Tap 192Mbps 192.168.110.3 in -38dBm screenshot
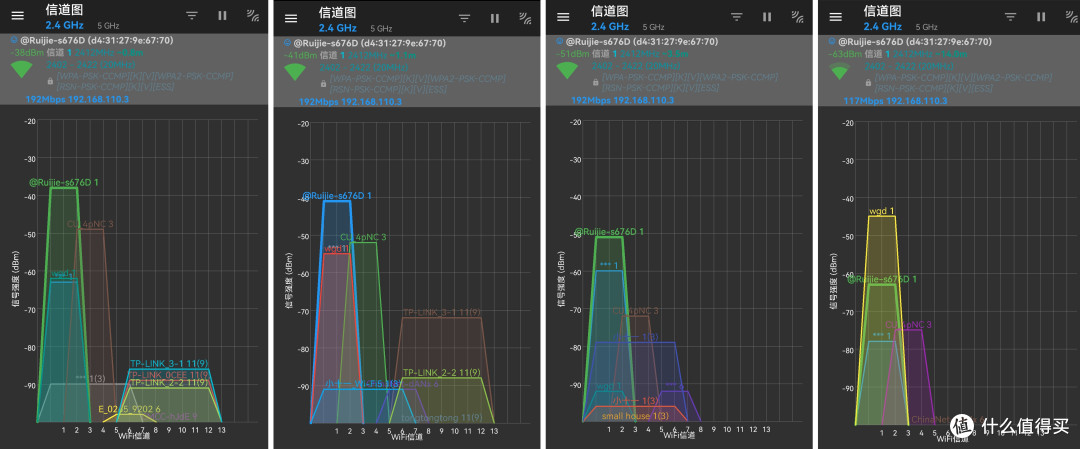The image size is (1080, 449). click(77, 98)
